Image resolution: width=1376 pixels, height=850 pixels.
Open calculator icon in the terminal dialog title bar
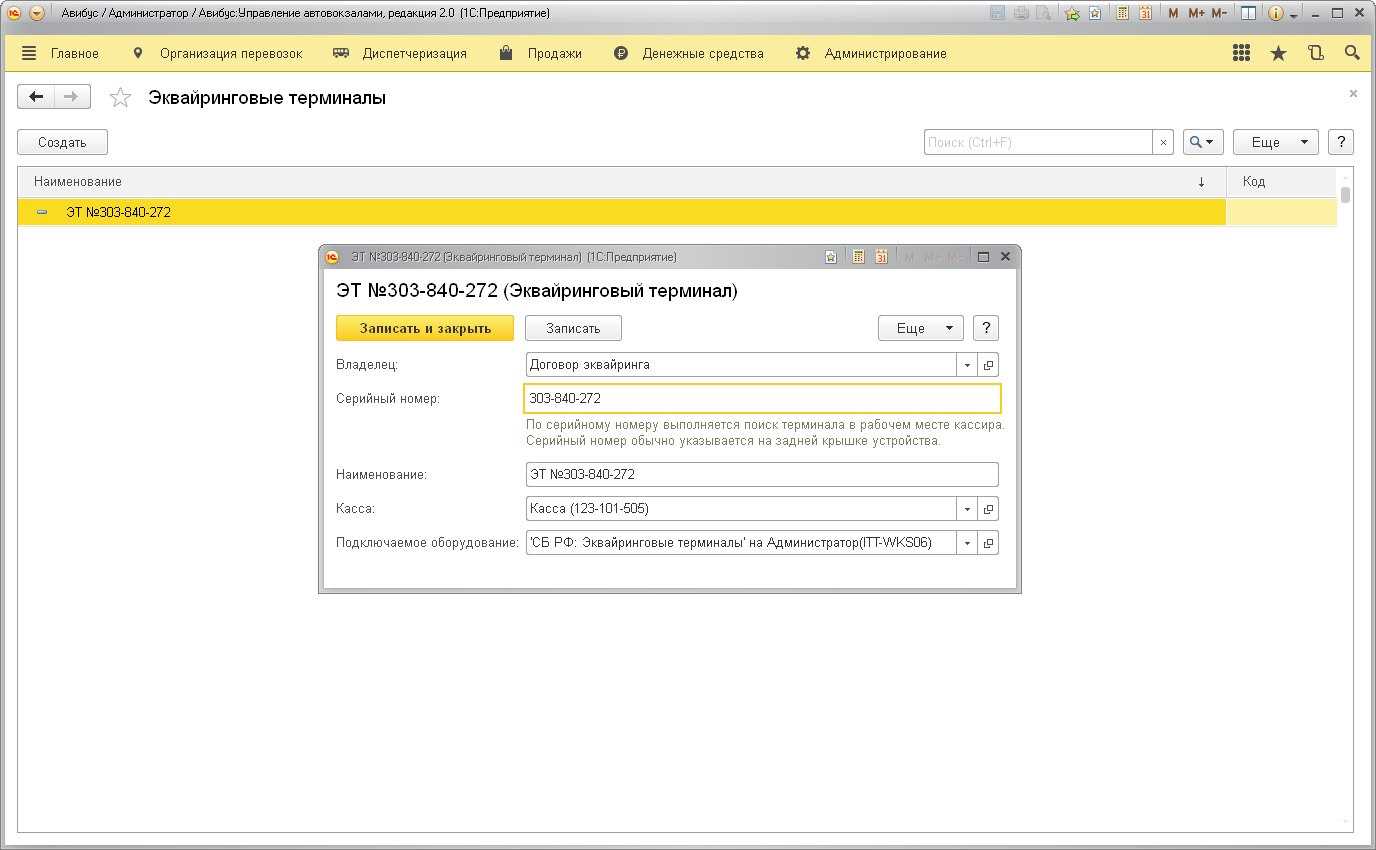(x=858, y=257)
